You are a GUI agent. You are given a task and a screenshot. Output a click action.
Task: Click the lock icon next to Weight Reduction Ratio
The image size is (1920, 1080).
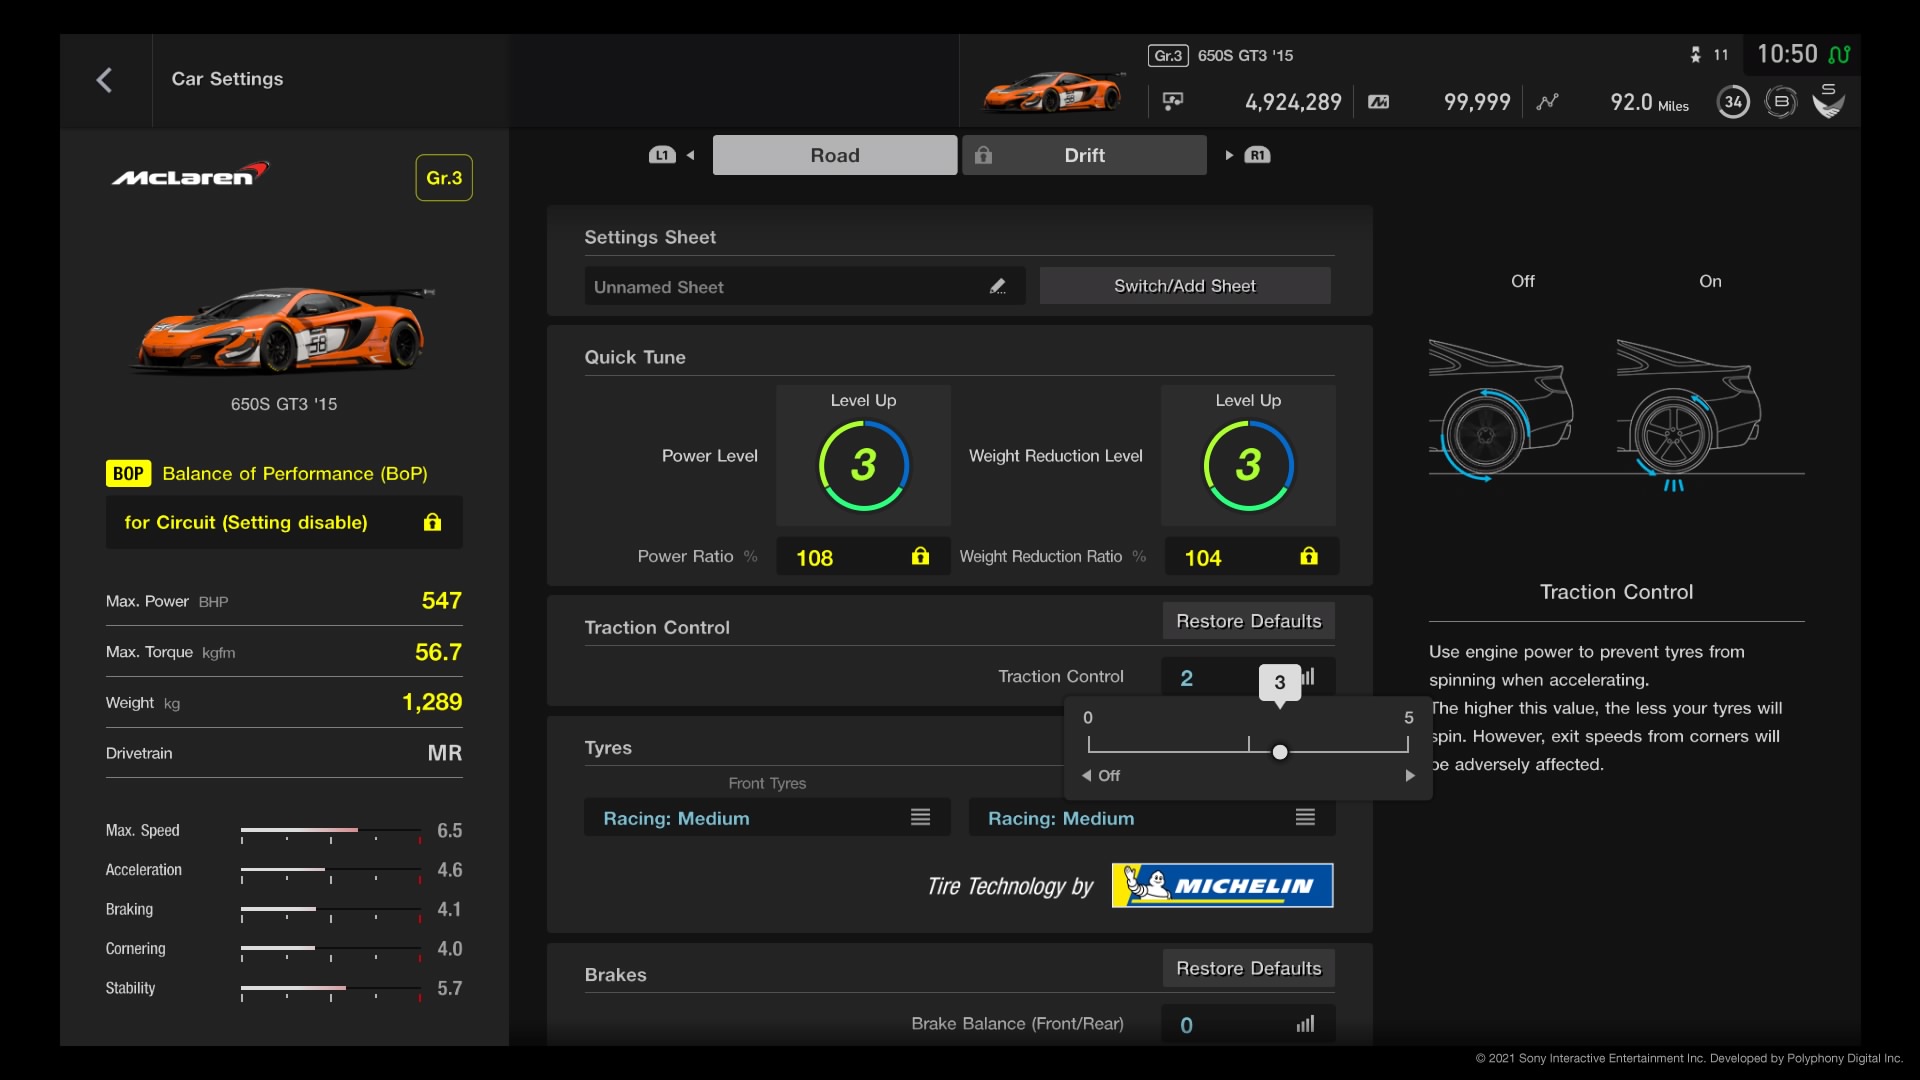click(x=1305, y=555)
